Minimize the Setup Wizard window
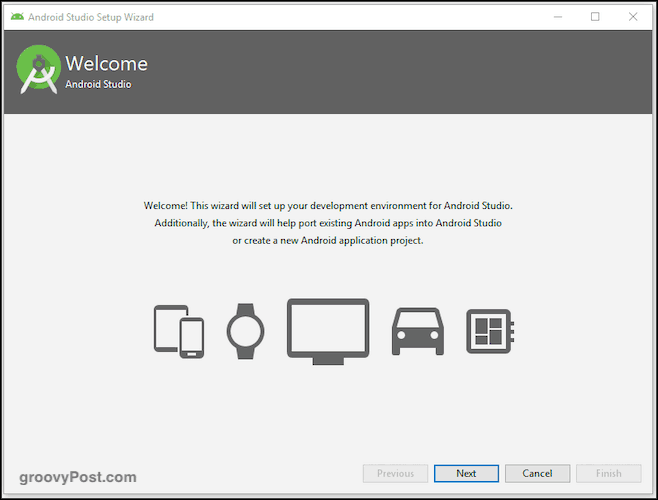Viewport: 658px width, 500px height. pos(558,17)
